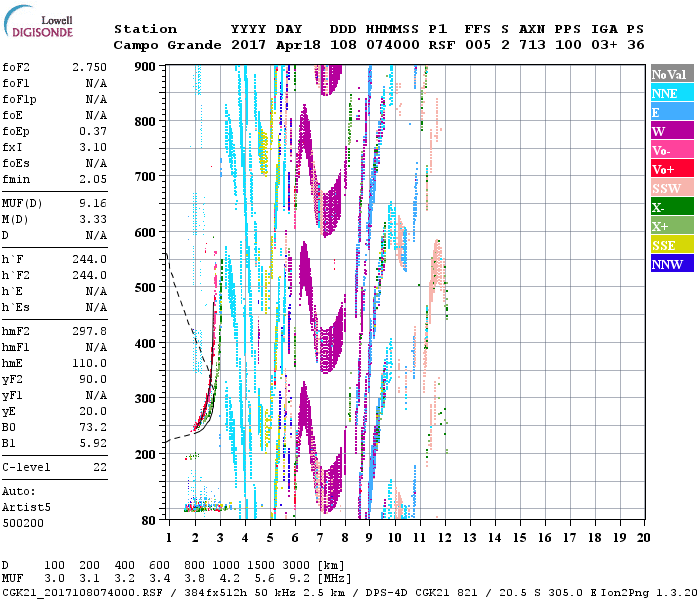Image resolution: width=700 pixels, height=600 pixels.
Task: Click the MUF 9.2 MHz value
Action: click(x=300, y=579)
